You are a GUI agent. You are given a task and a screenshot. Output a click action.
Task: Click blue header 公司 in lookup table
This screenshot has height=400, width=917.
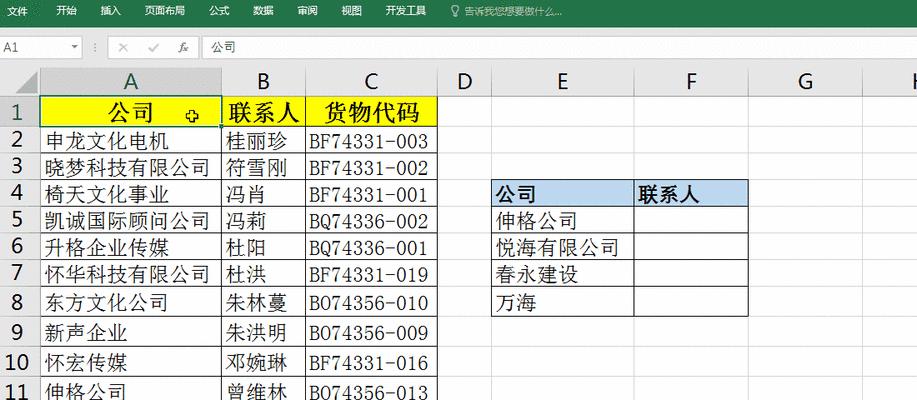click(563, 194)
